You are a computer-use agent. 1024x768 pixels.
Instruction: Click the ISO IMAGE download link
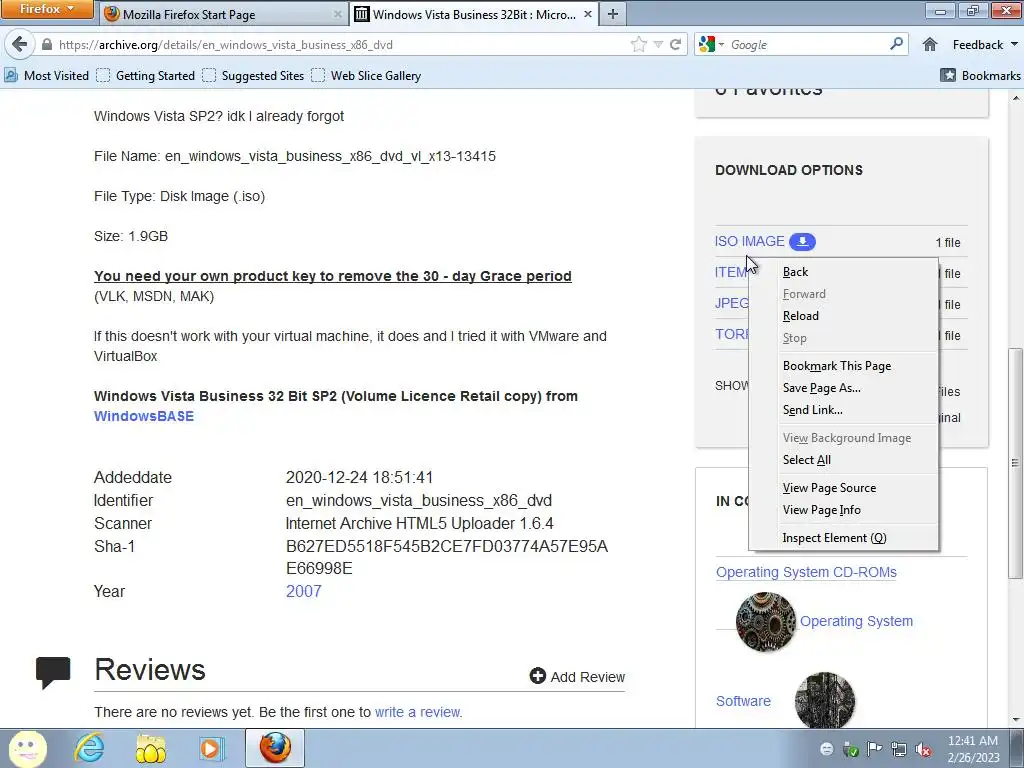point(749,241)
